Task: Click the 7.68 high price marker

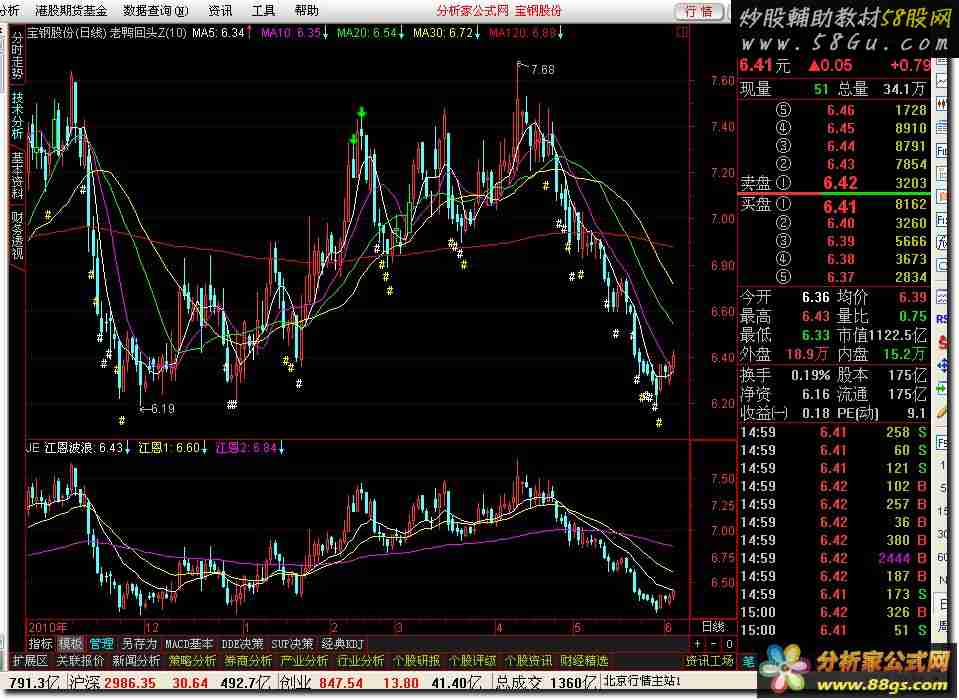Action: pos(541,69)
